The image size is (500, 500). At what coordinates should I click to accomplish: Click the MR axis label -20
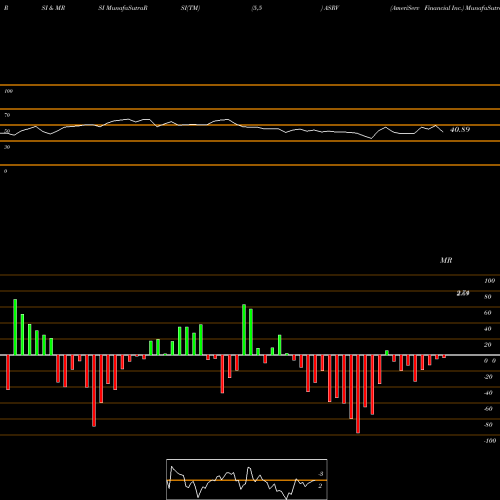[x=488, y=377]
